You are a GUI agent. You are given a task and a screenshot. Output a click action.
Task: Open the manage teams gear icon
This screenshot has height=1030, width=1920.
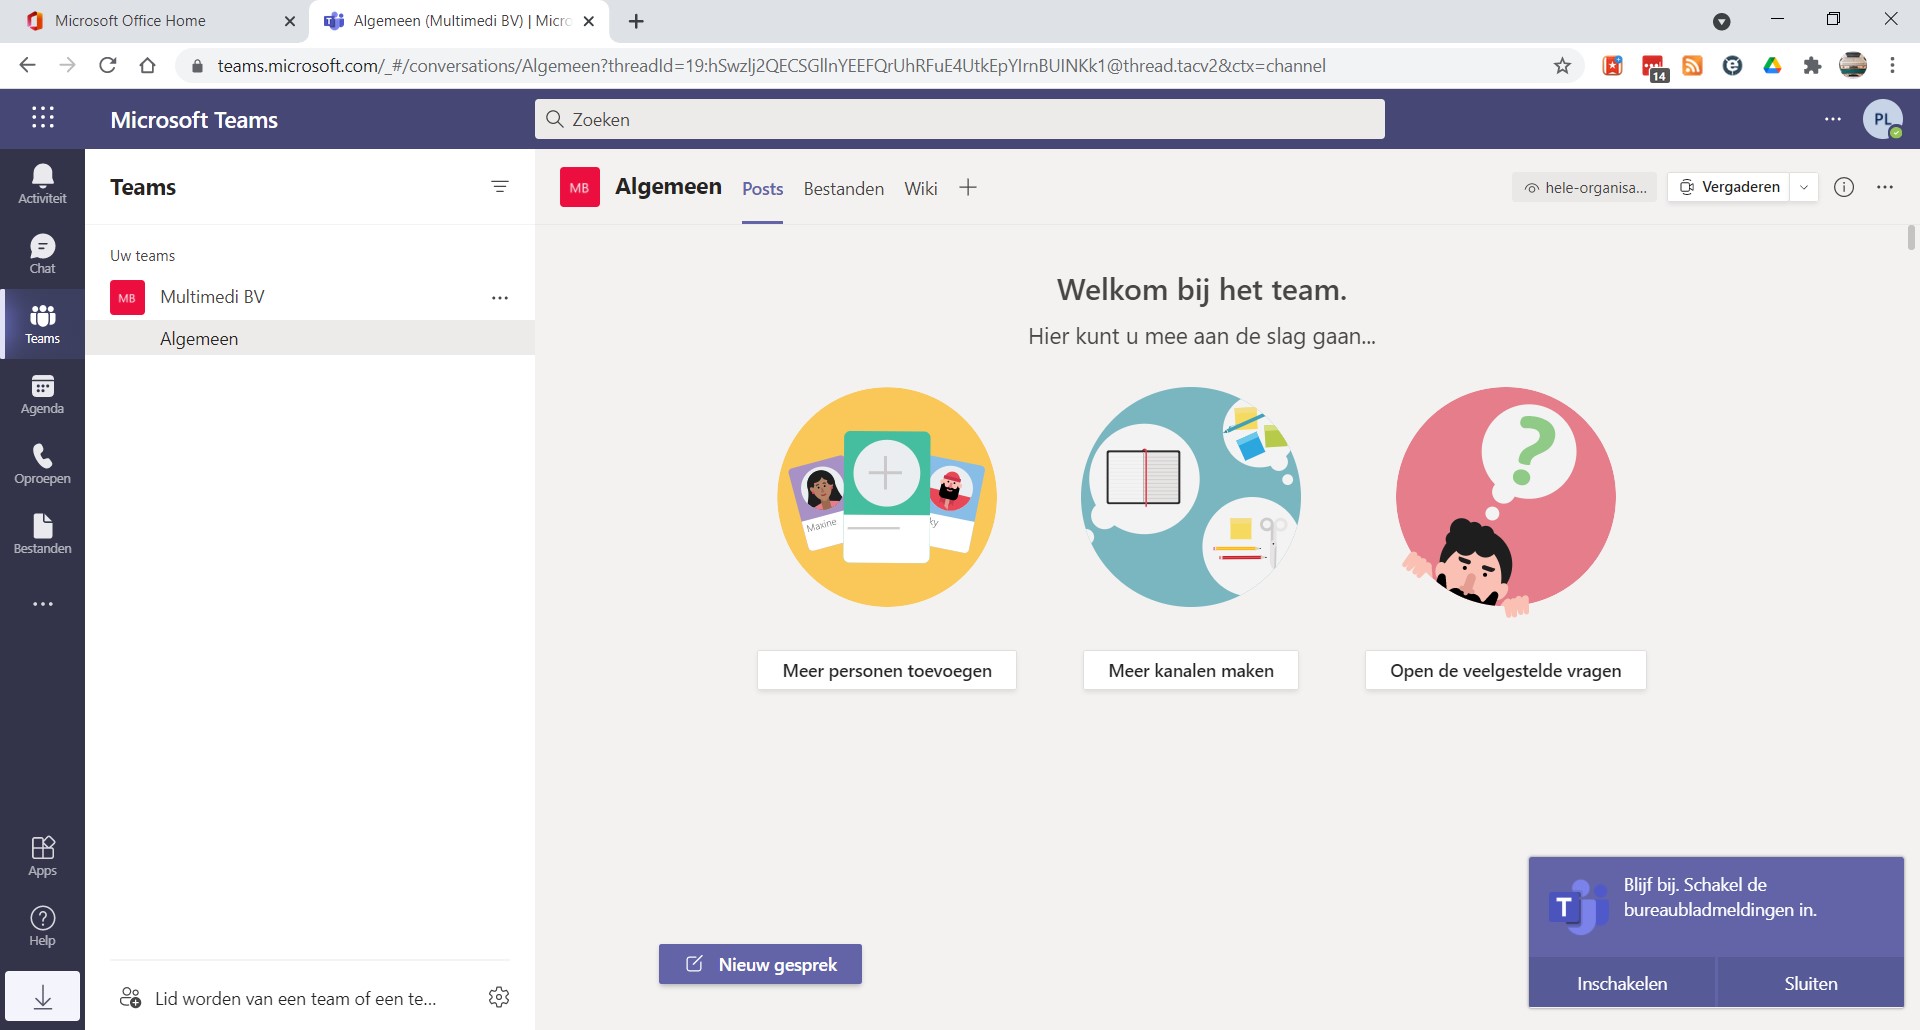click(499, 997)
